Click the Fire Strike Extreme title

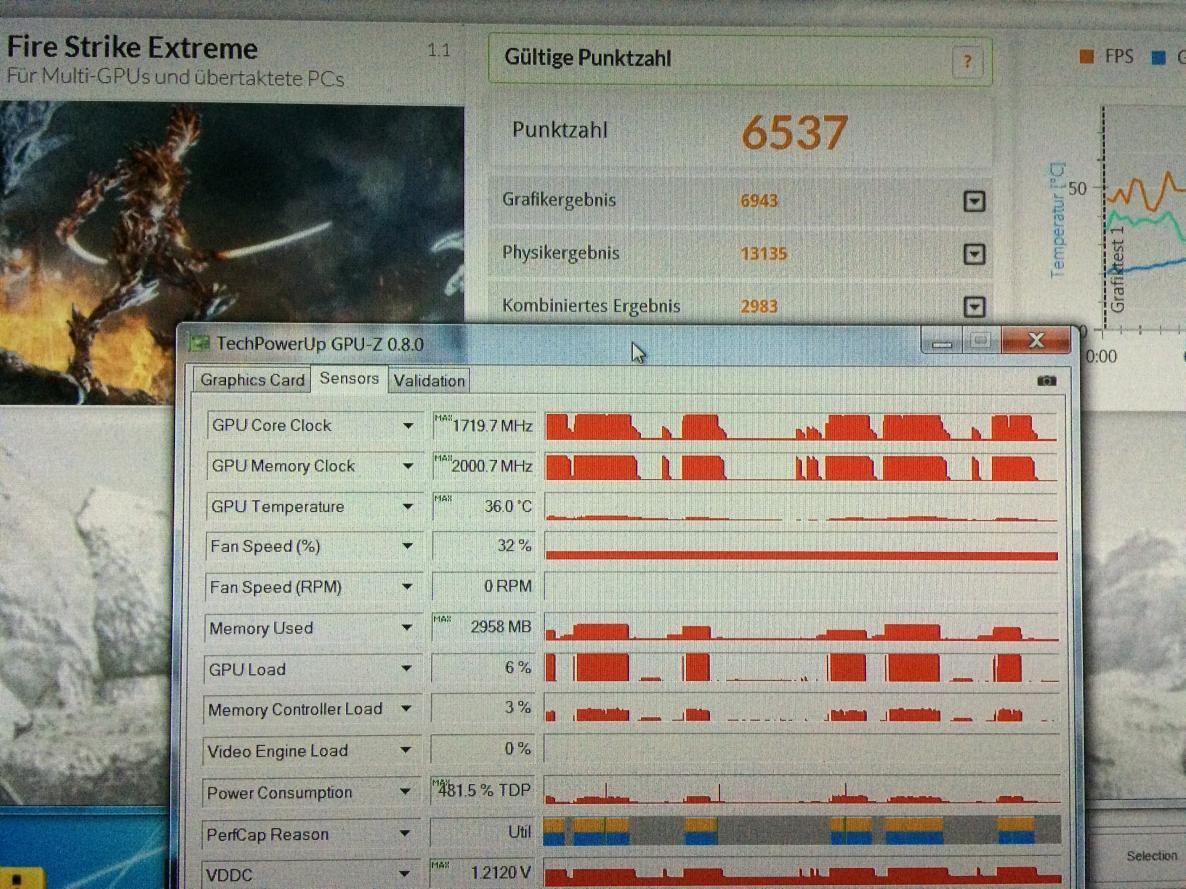(132, 48)
